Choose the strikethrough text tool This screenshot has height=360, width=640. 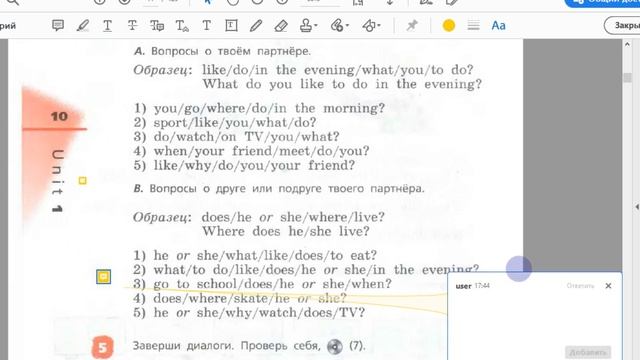[x=132, y=26]
